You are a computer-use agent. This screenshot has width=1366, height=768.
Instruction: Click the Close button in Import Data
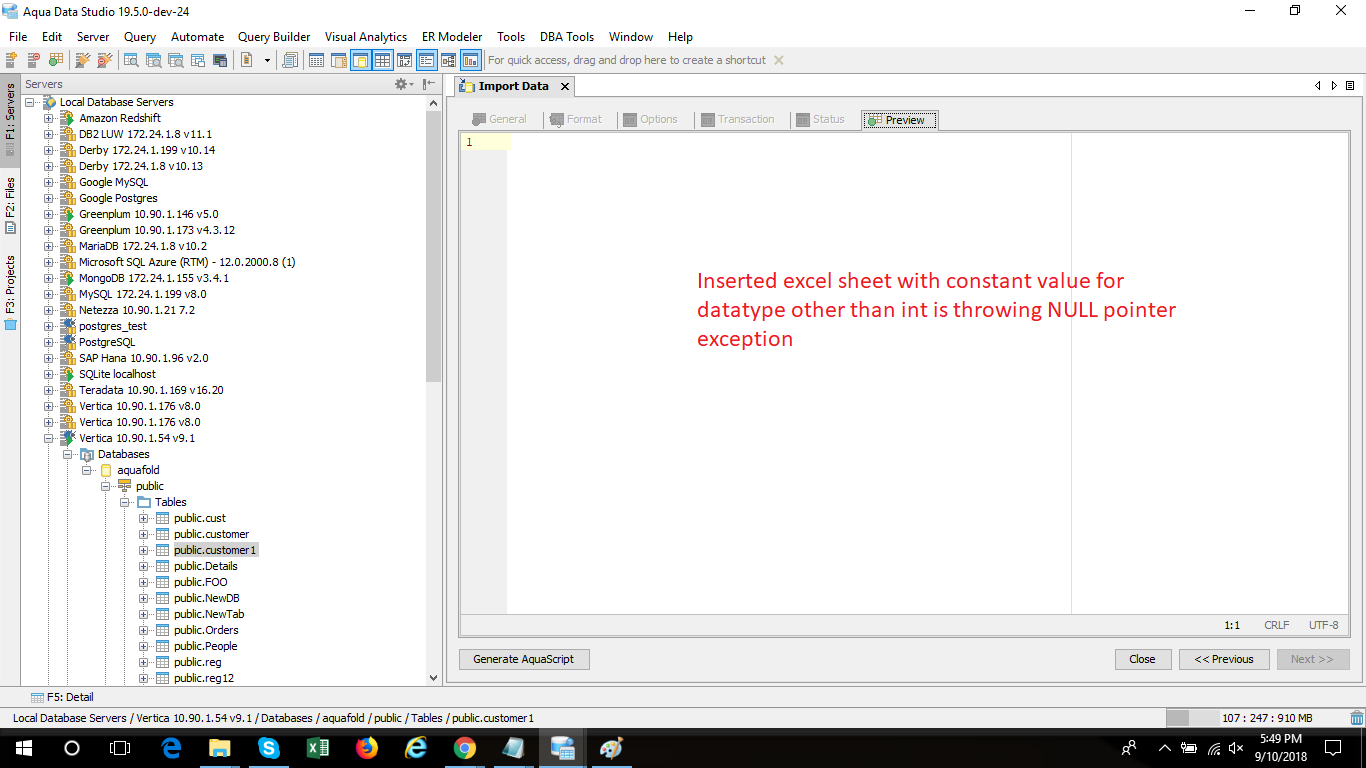click(1142, 660)
